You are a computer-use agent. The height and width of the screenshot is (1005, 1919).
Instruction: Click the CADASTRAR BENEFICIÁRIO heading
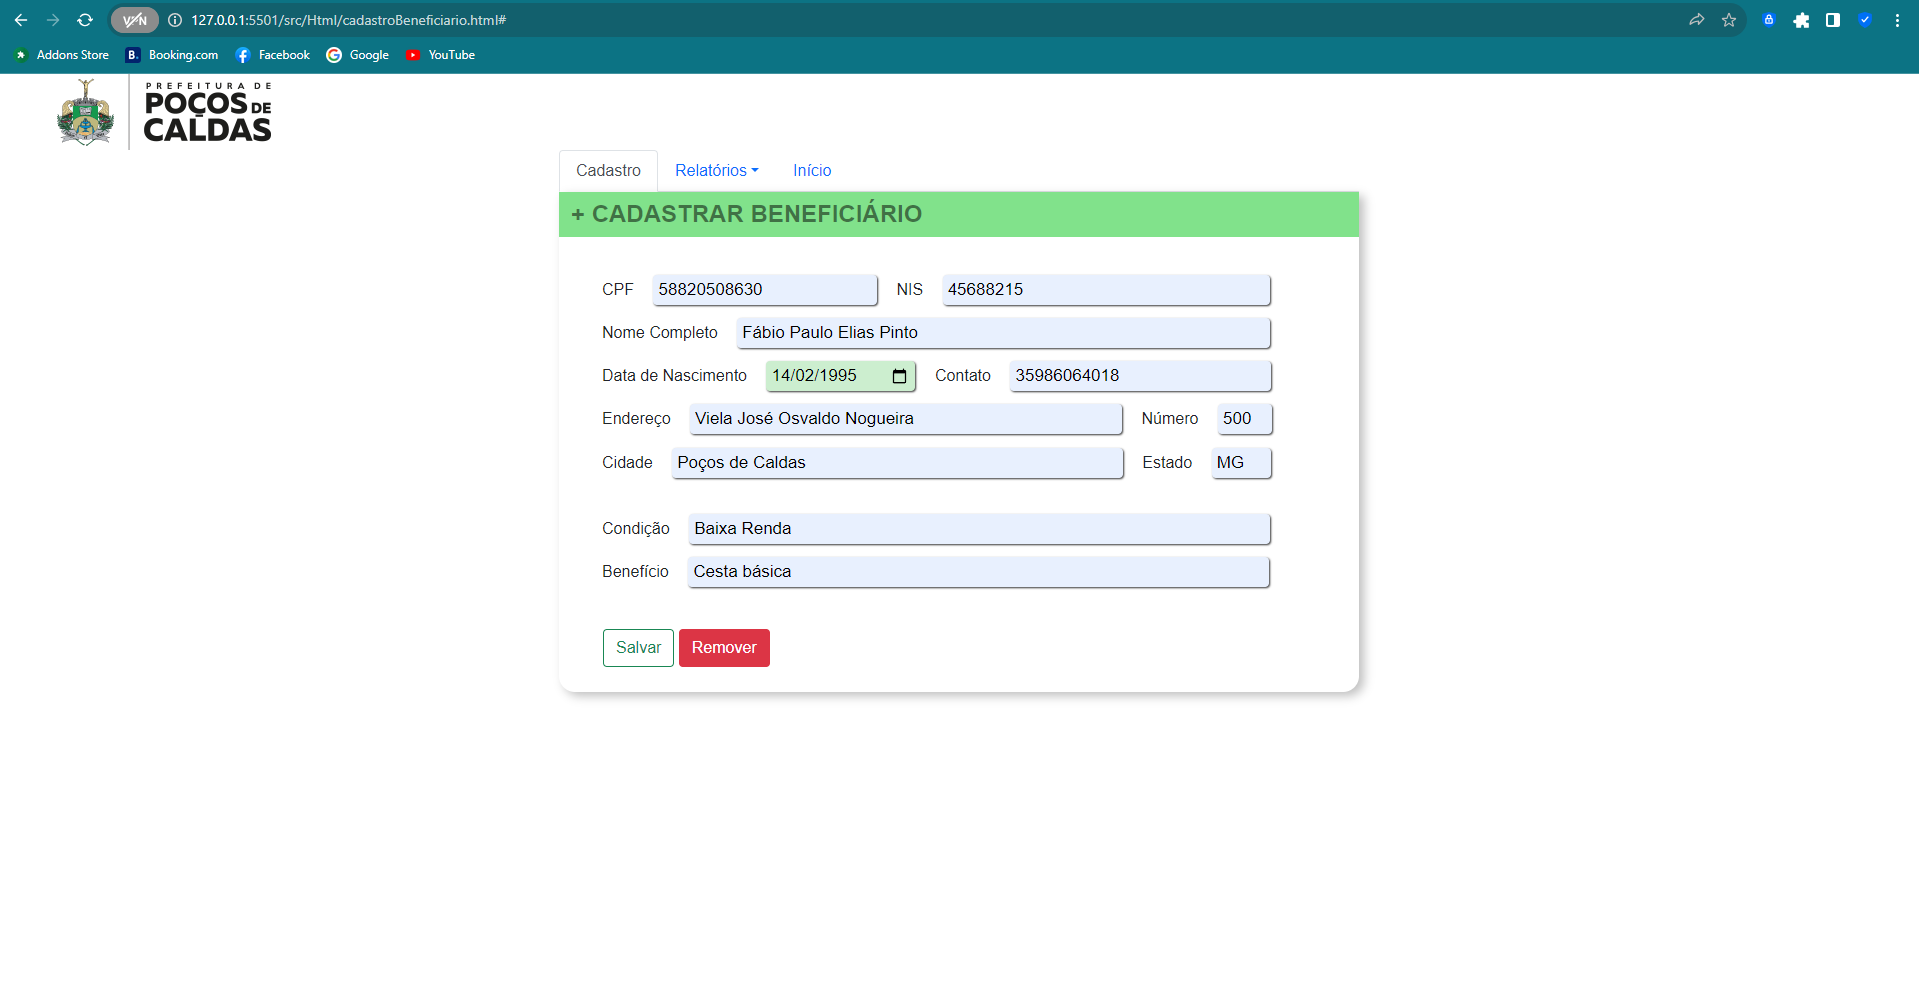746,214
